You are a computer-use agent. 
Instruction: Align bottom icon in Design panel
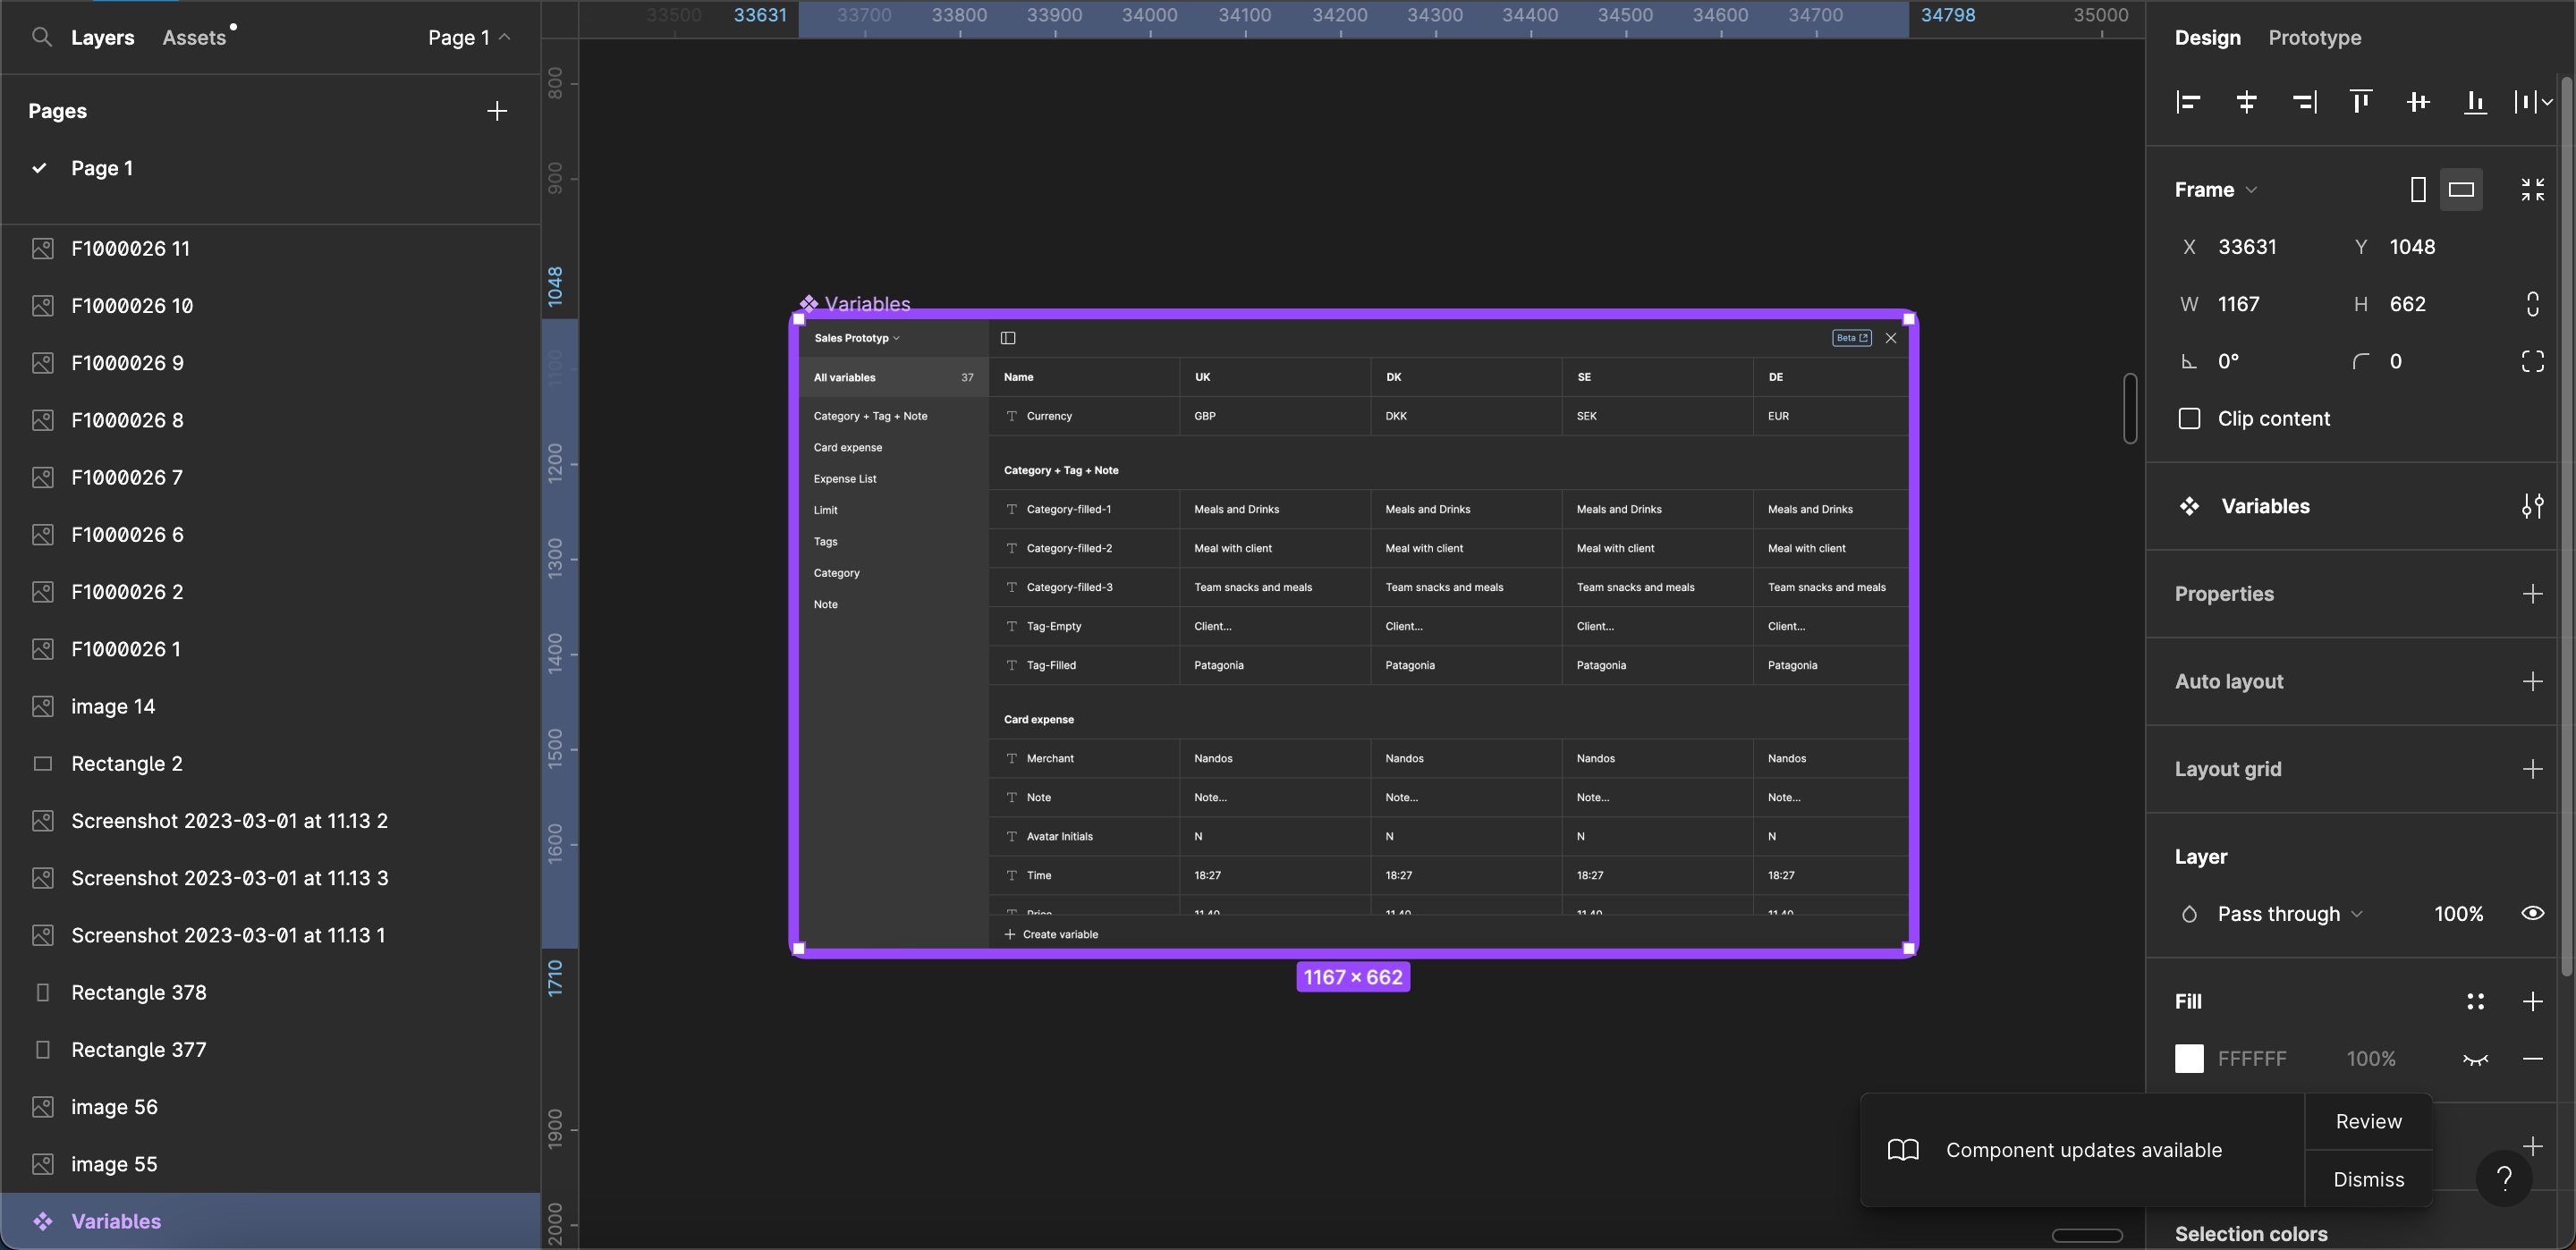2475,102
